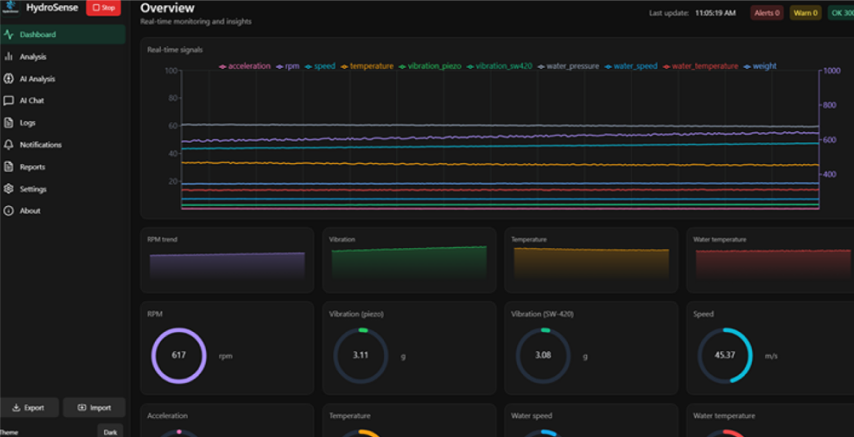The image size is (854, 437).
Task: Hide the rpm series in the legend
Action: [289, 66]
